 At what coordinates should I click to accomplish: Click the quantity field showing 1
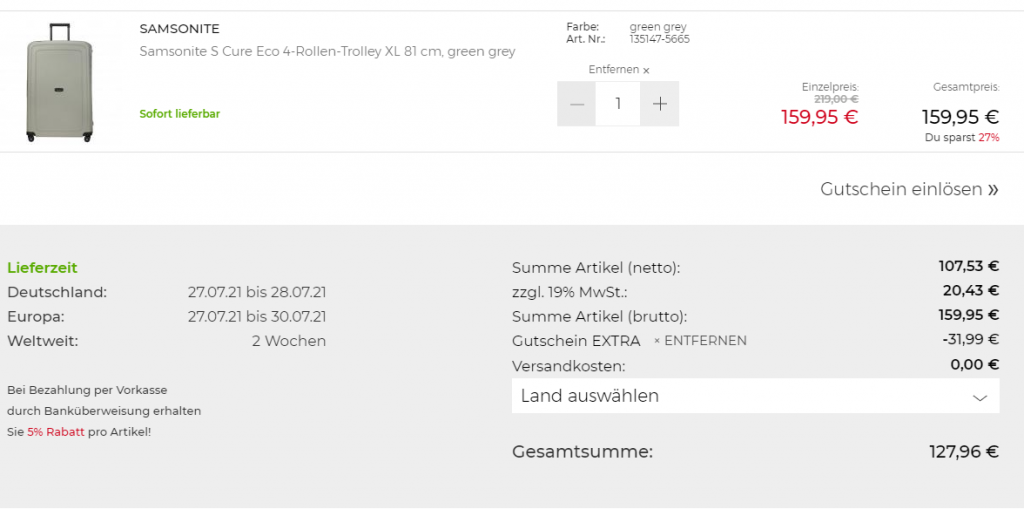point(618,104)
